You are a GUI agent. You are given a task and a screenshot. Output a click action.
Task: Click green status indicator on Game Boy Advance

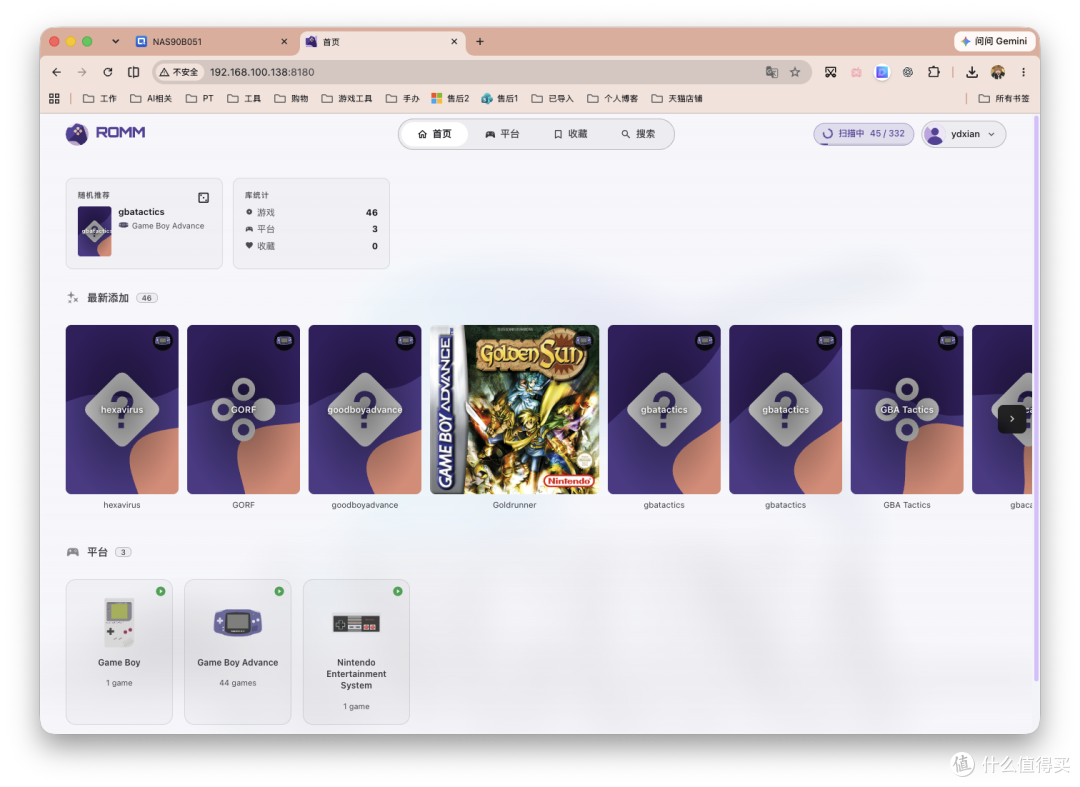(x=279, y=591)
